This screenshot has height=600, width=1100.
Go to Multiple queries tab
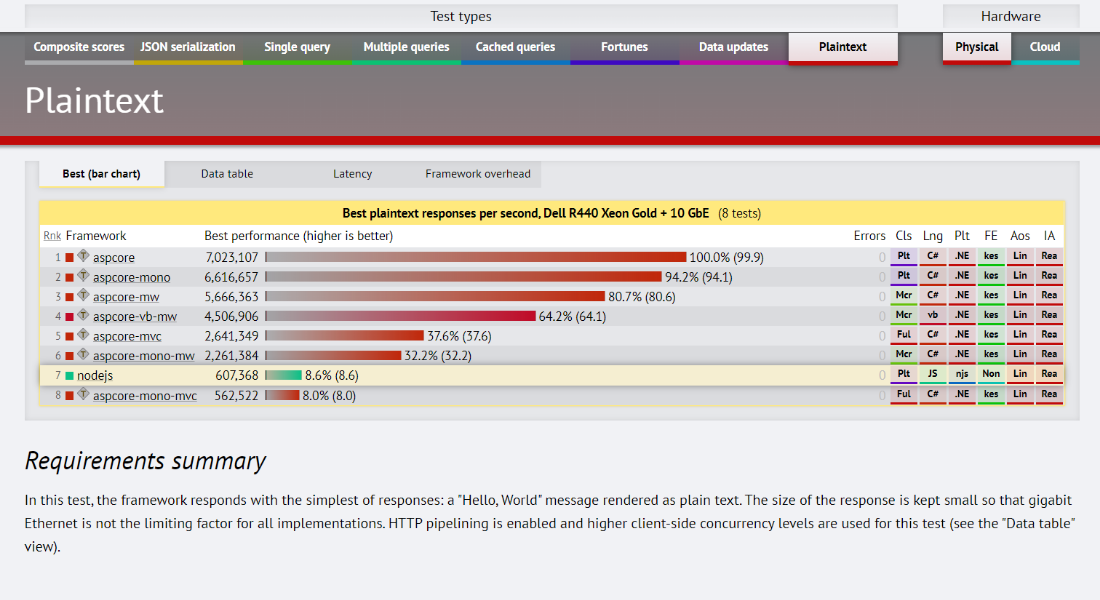pyautogui.click(x=406, y=48)
